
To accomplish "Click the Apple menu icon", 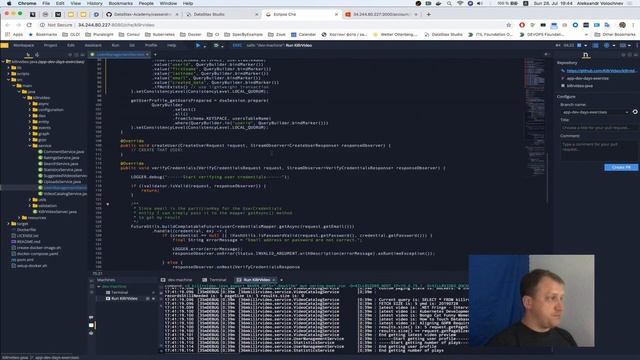I will click(9, 3).
